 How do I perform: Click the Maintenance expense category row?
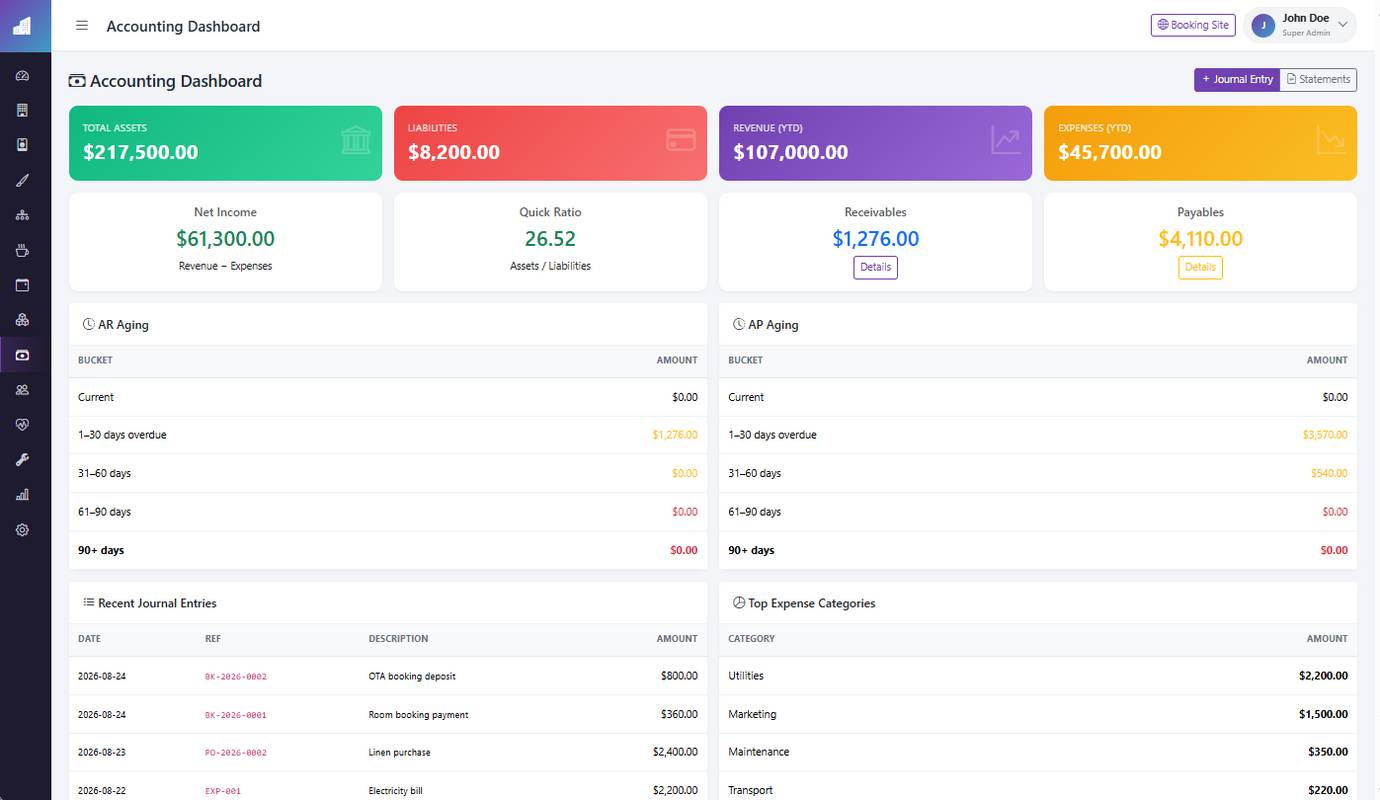point(1038,752)
